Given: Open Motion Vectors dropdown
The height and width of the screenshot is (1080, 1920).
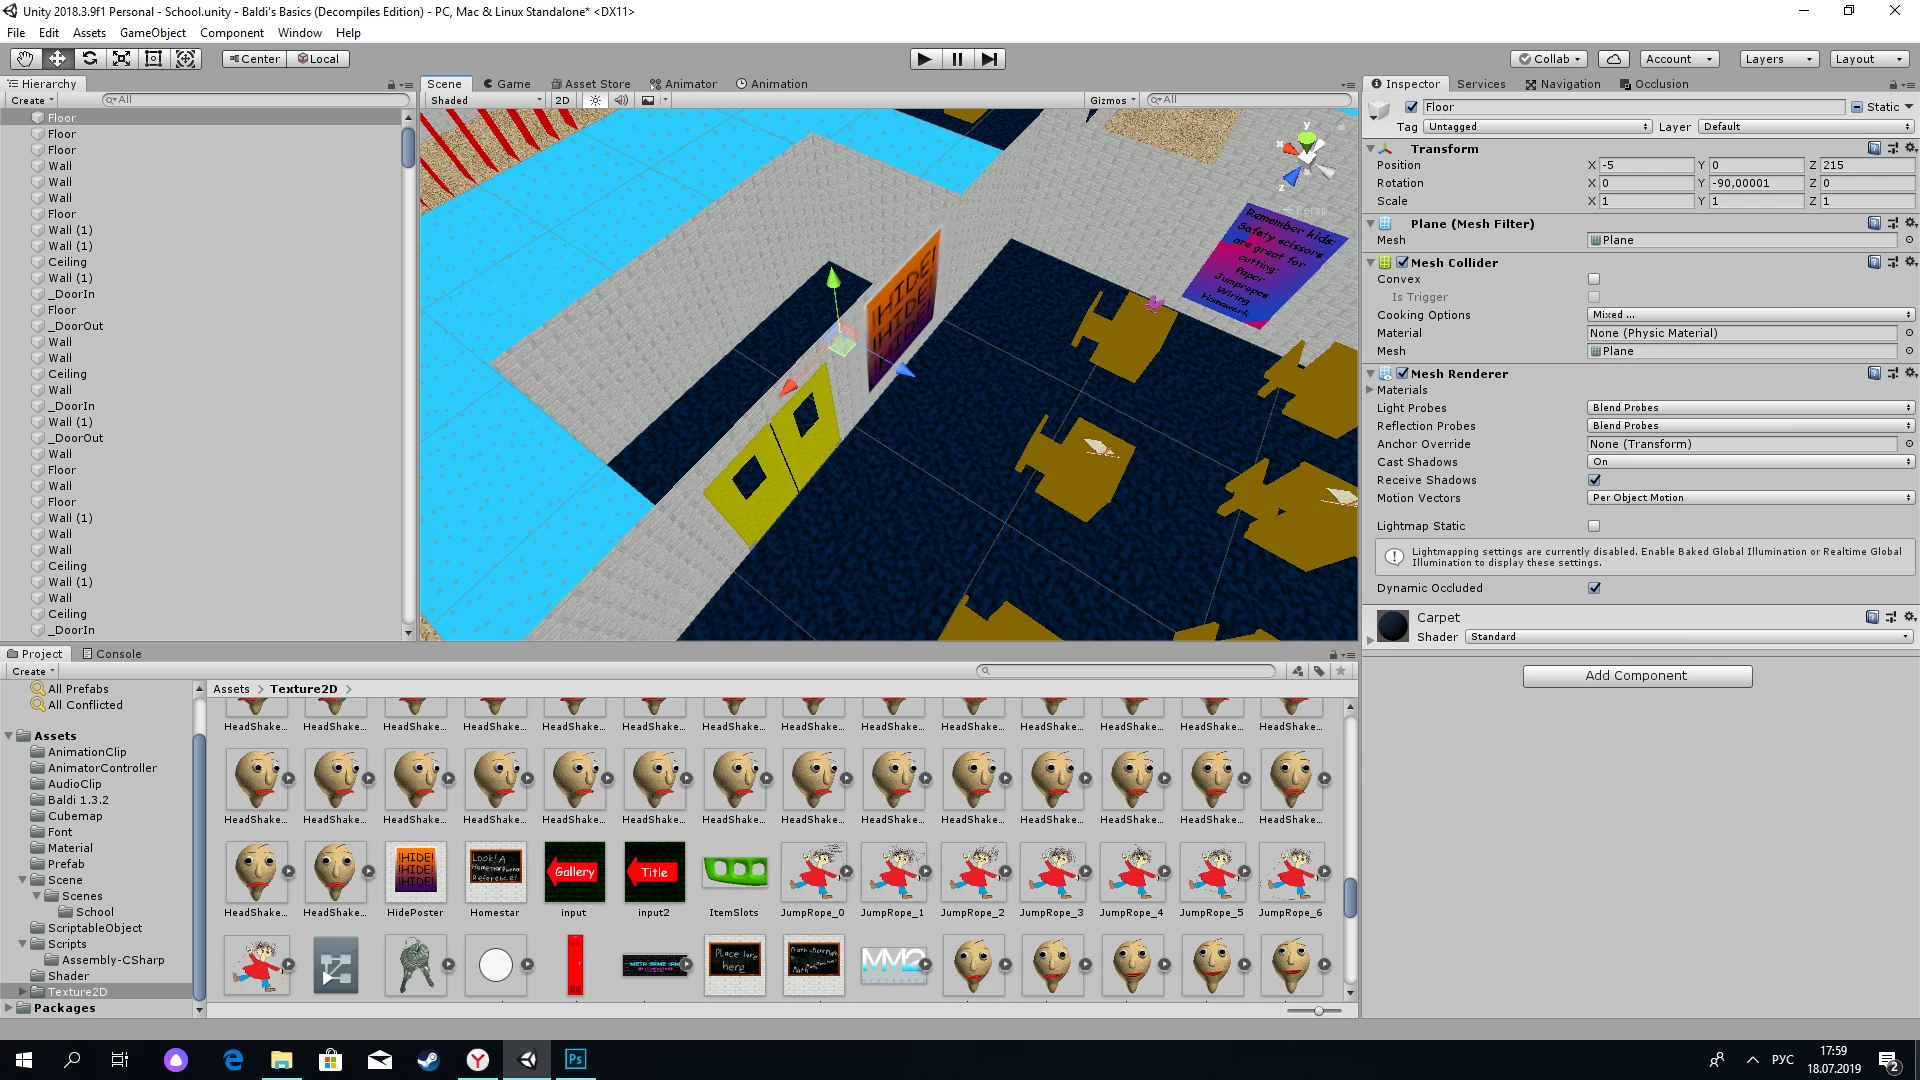Looking at the screenshot, I should pos(1751,498).
